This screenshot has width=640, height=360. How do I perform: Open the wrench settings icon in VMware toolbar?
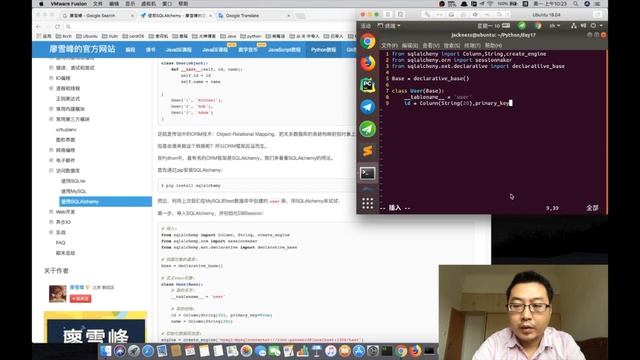click(x=427, y=15)
